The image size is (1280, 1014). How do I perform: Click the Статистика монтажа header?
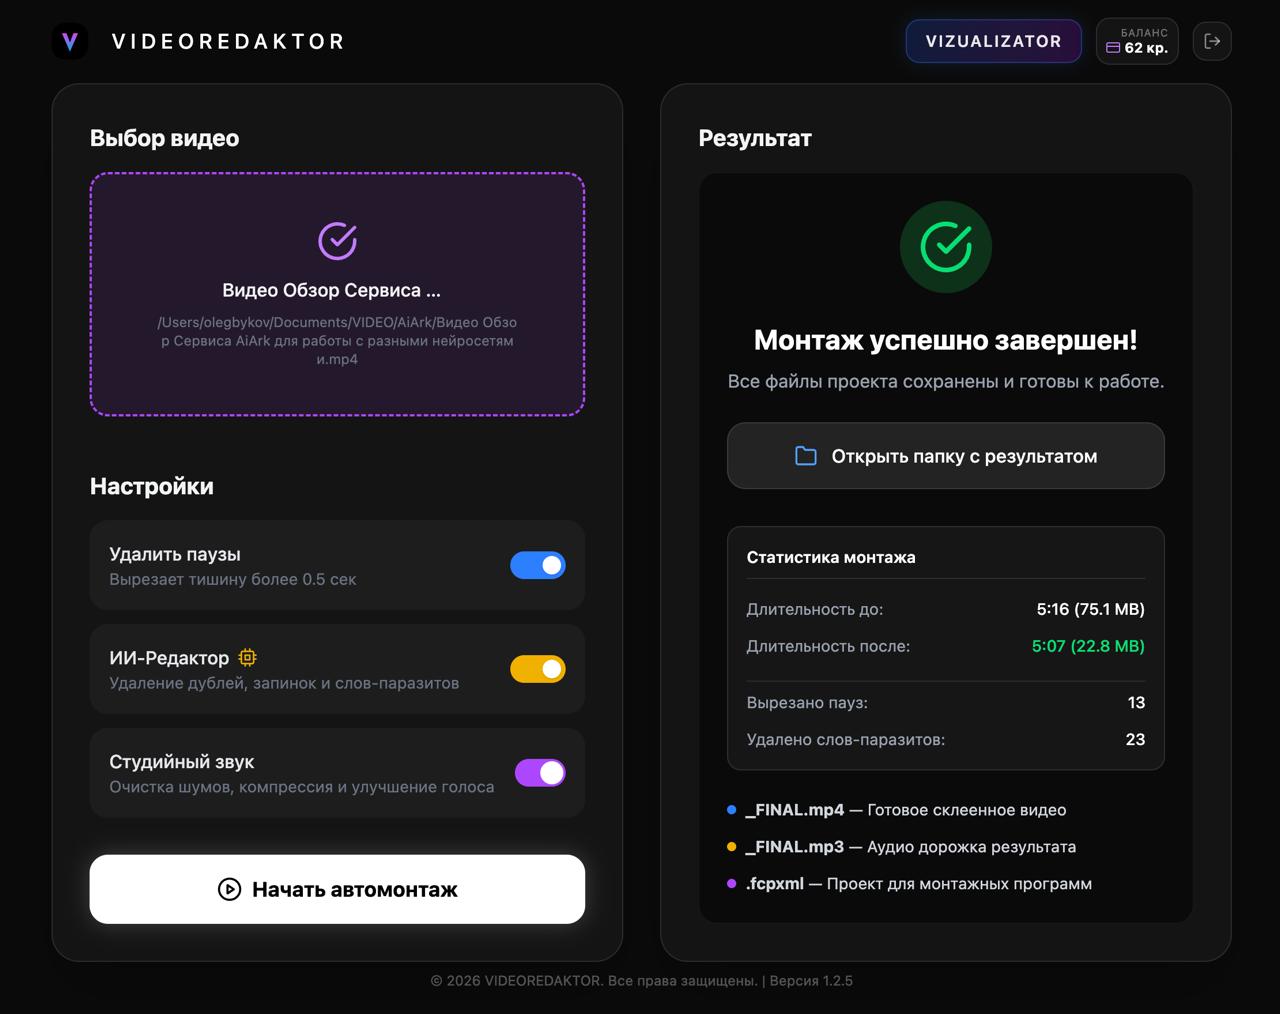(x=831, y=557)
